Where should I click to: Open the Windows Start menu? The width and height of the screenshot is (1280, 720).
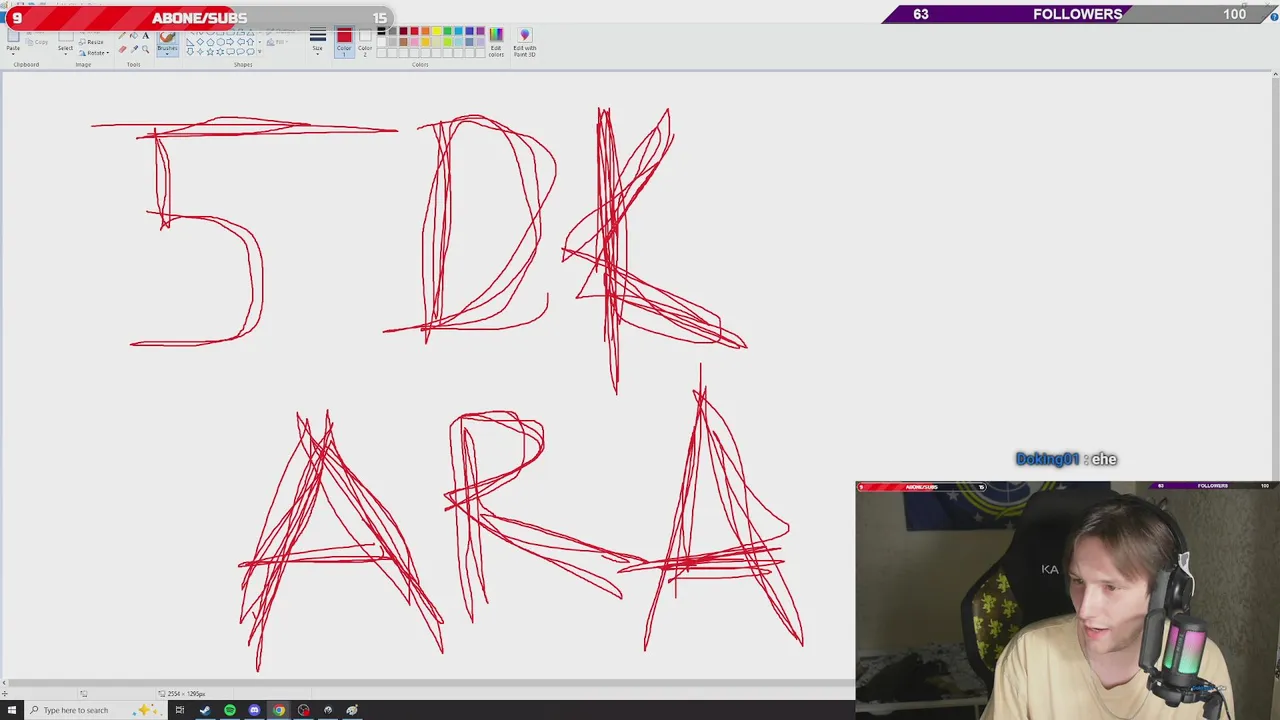[x=12, y=710]
